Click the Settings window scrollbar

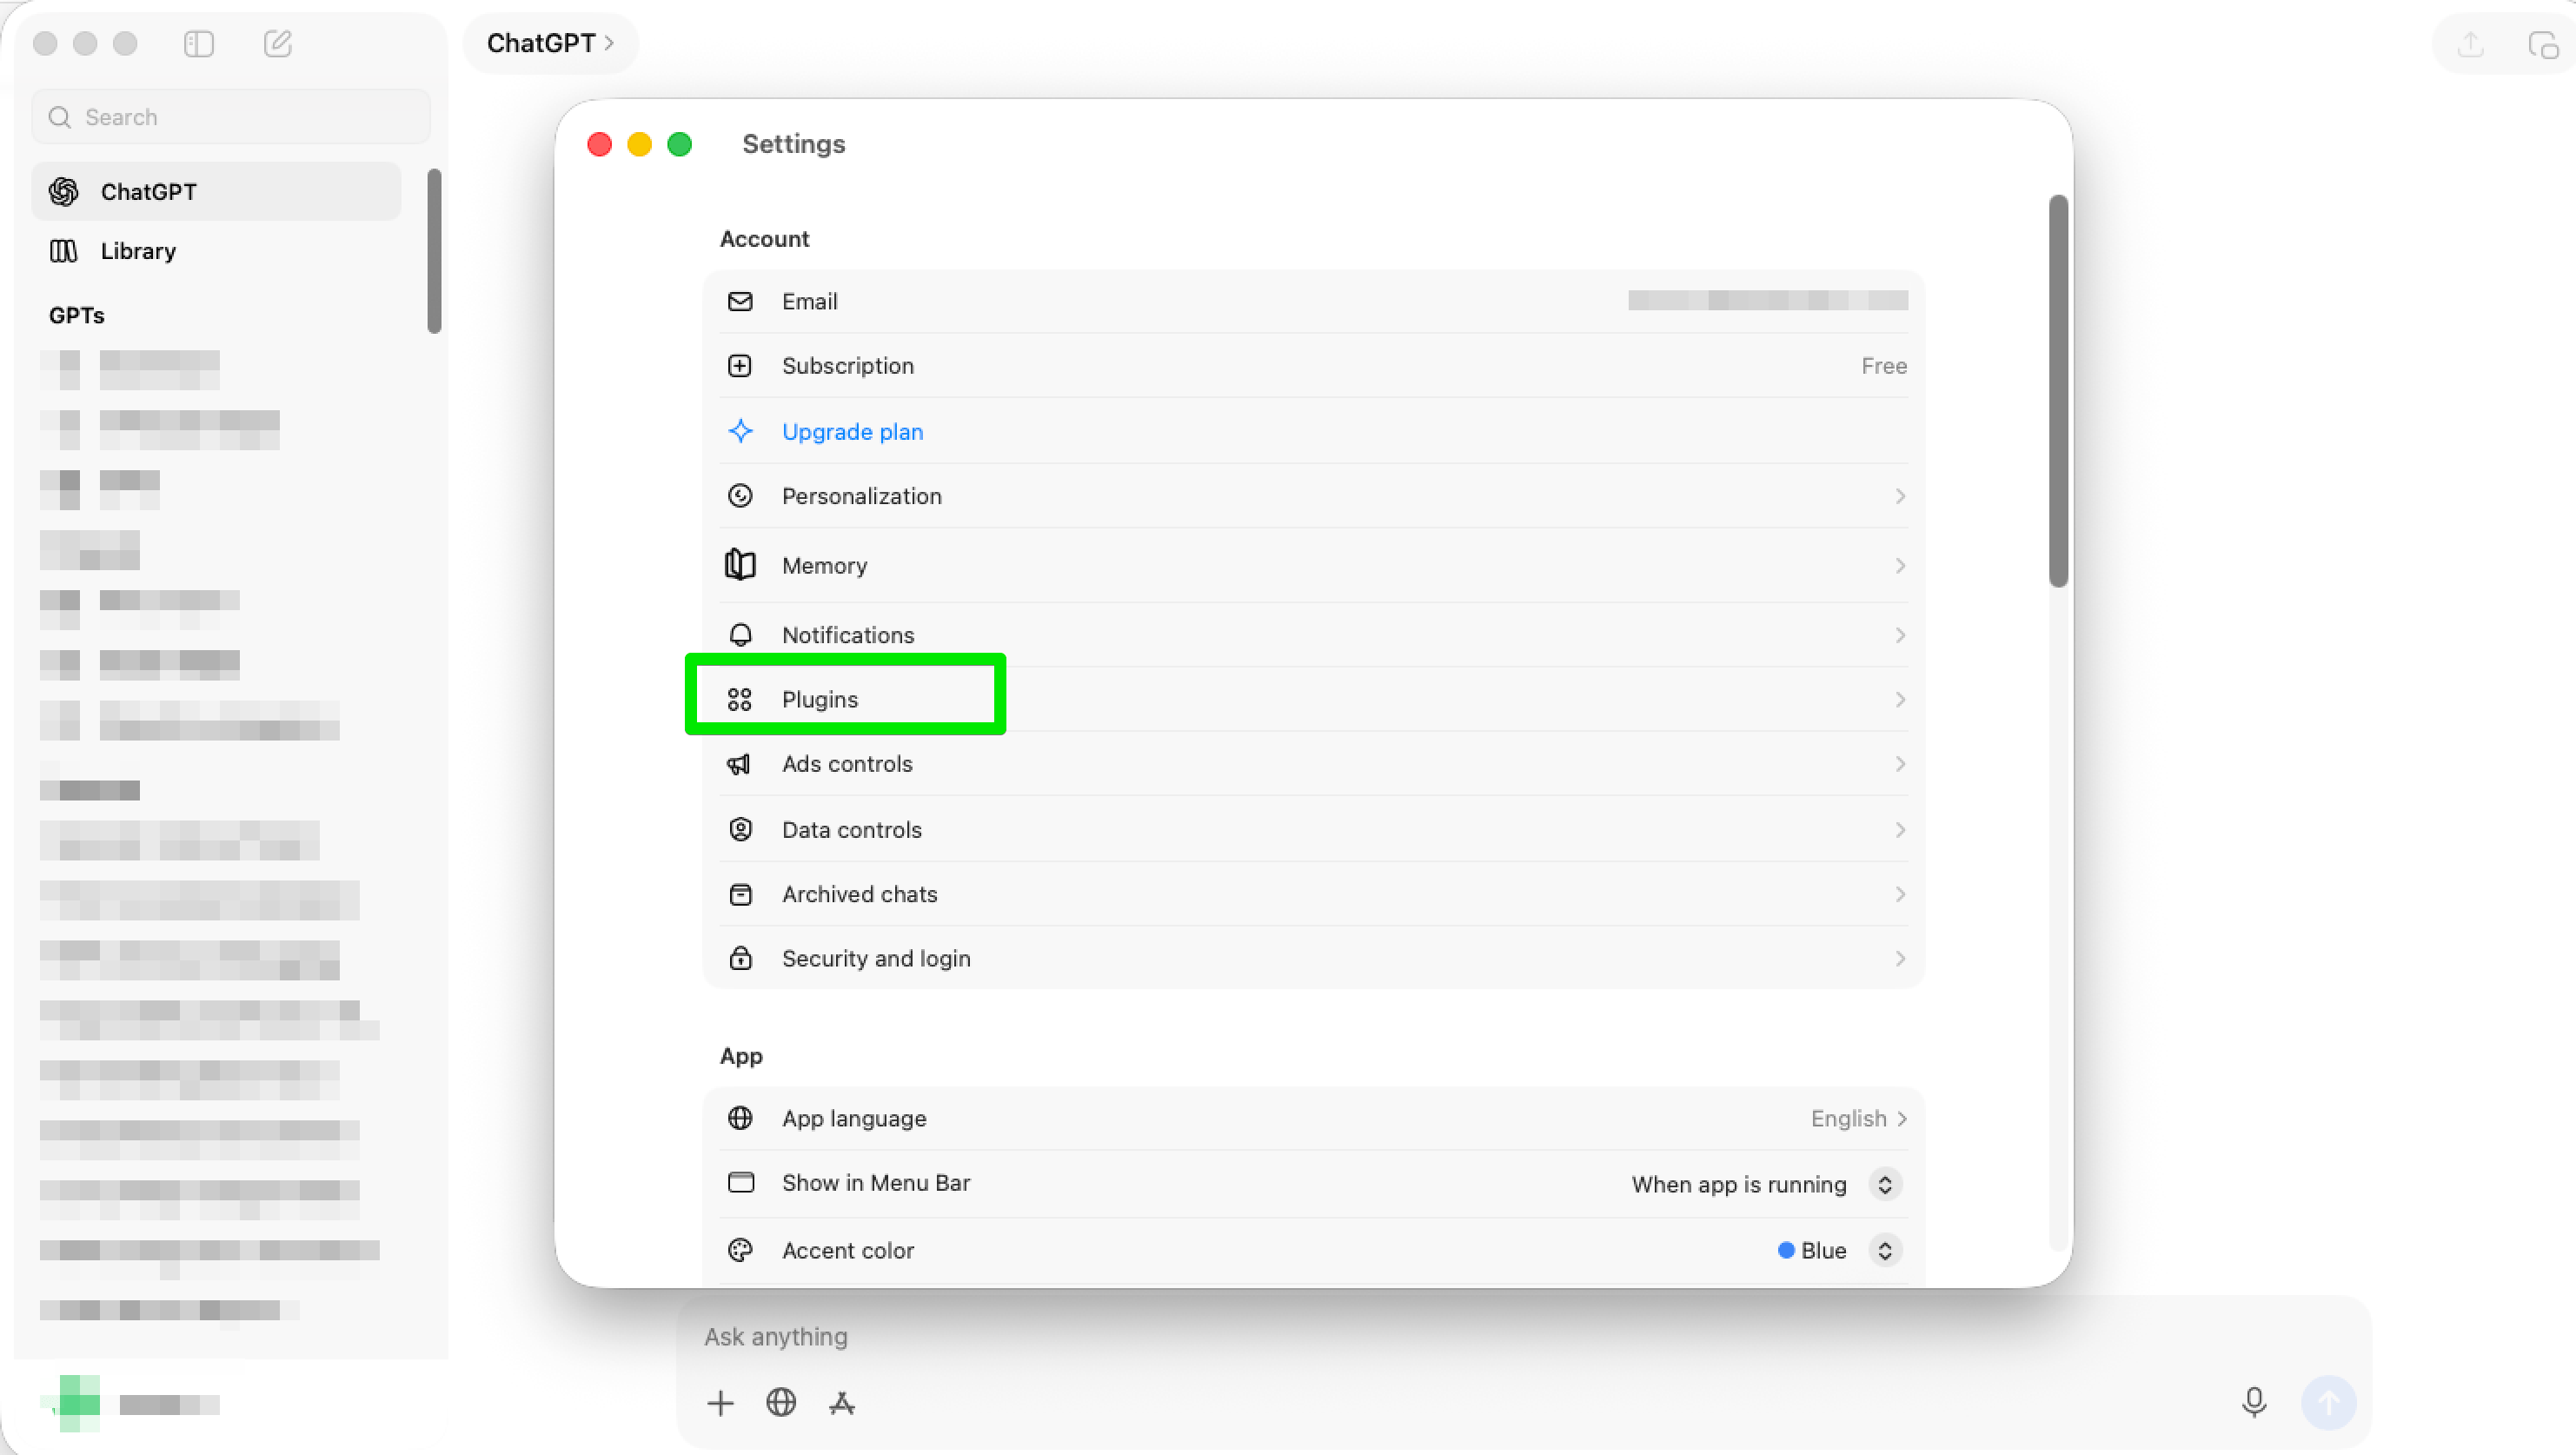(2058, 390)
